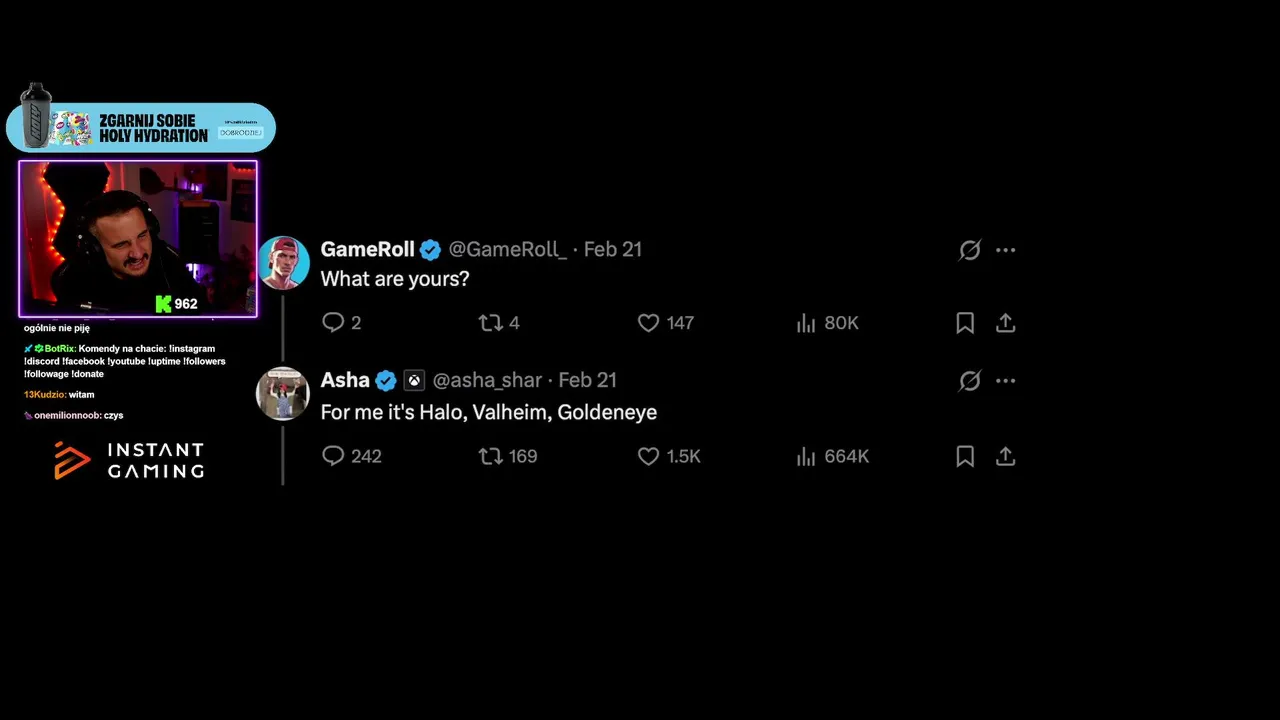1280x720 pixels.
Task: Open GameRoll's profile picture
Action: pos(283,262)
